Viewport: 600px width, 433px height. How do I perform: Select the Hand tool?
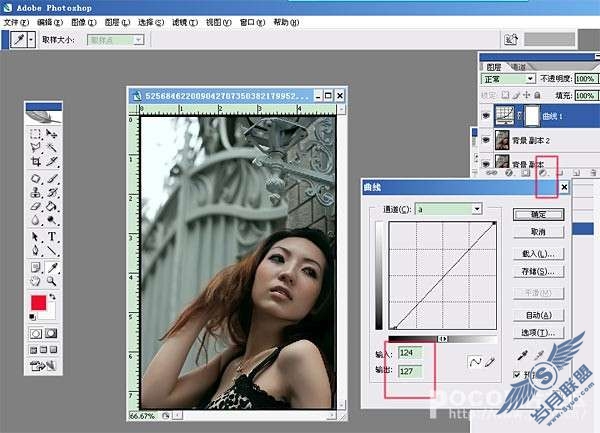click(x=35, y=282)
